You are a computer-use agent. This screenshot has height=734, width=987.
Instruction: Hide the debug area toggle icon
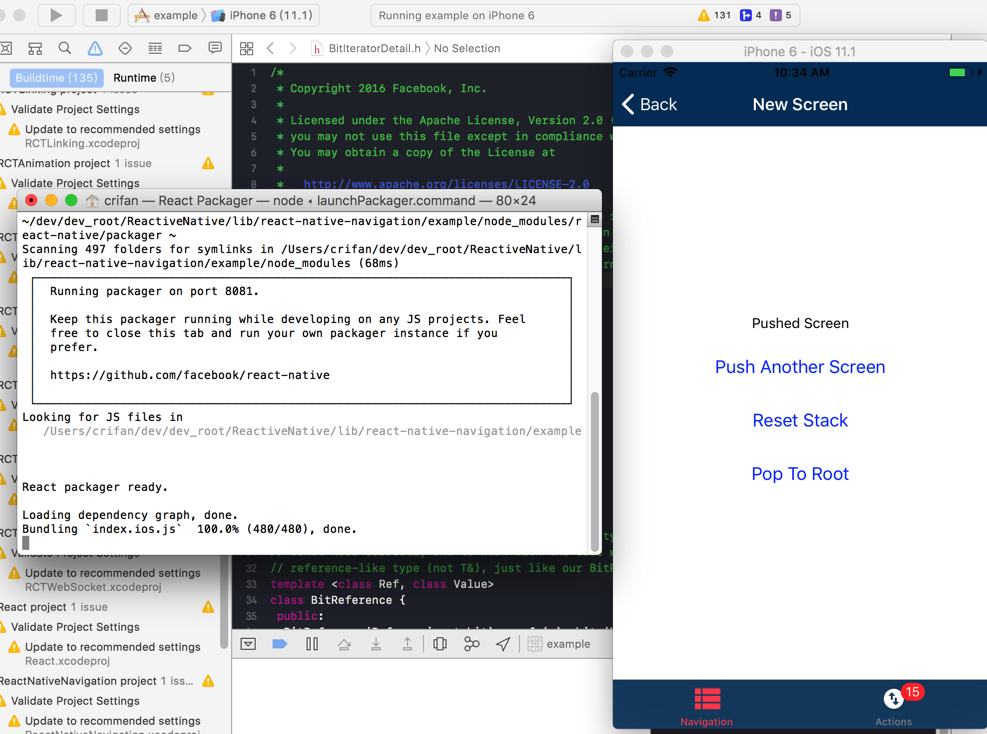(249, 644)
